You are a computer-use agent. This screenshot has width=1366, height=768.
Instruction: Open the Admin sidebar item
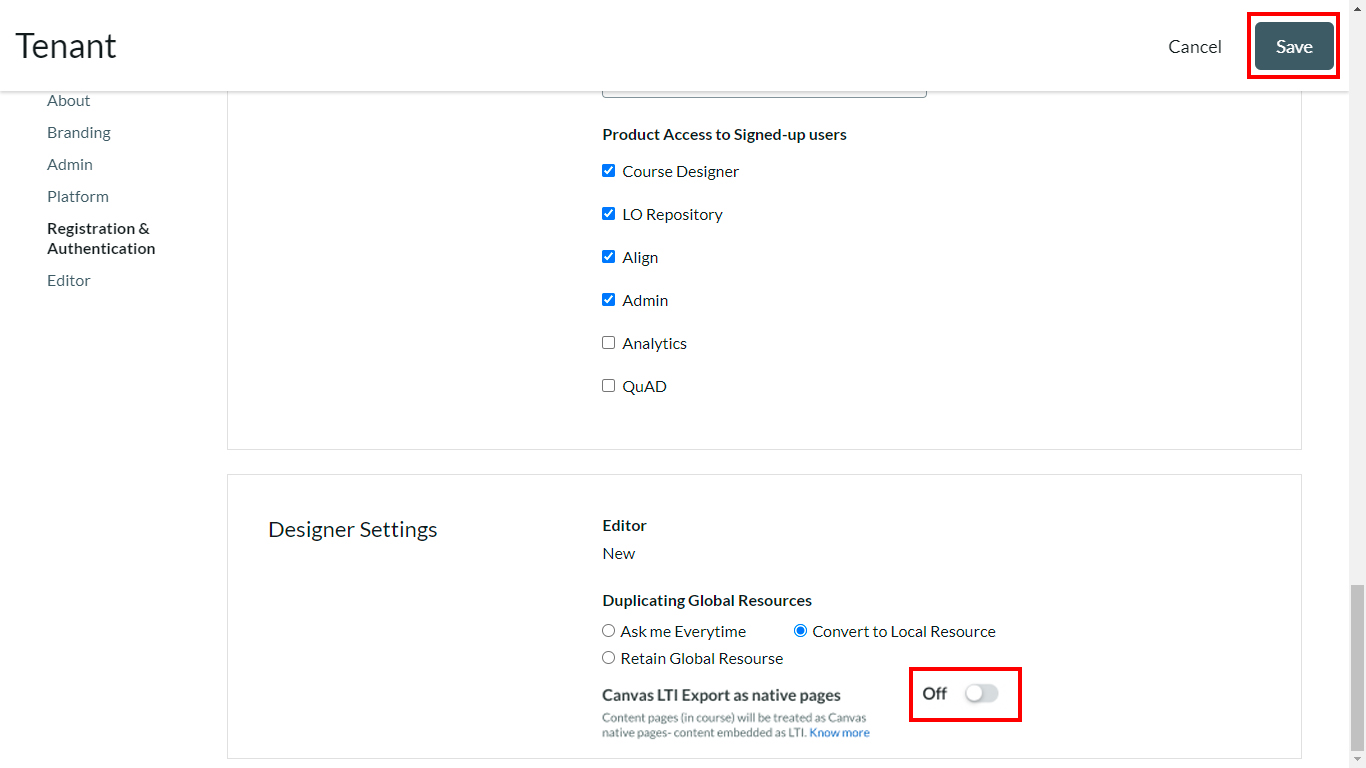(x=70, y=164)
